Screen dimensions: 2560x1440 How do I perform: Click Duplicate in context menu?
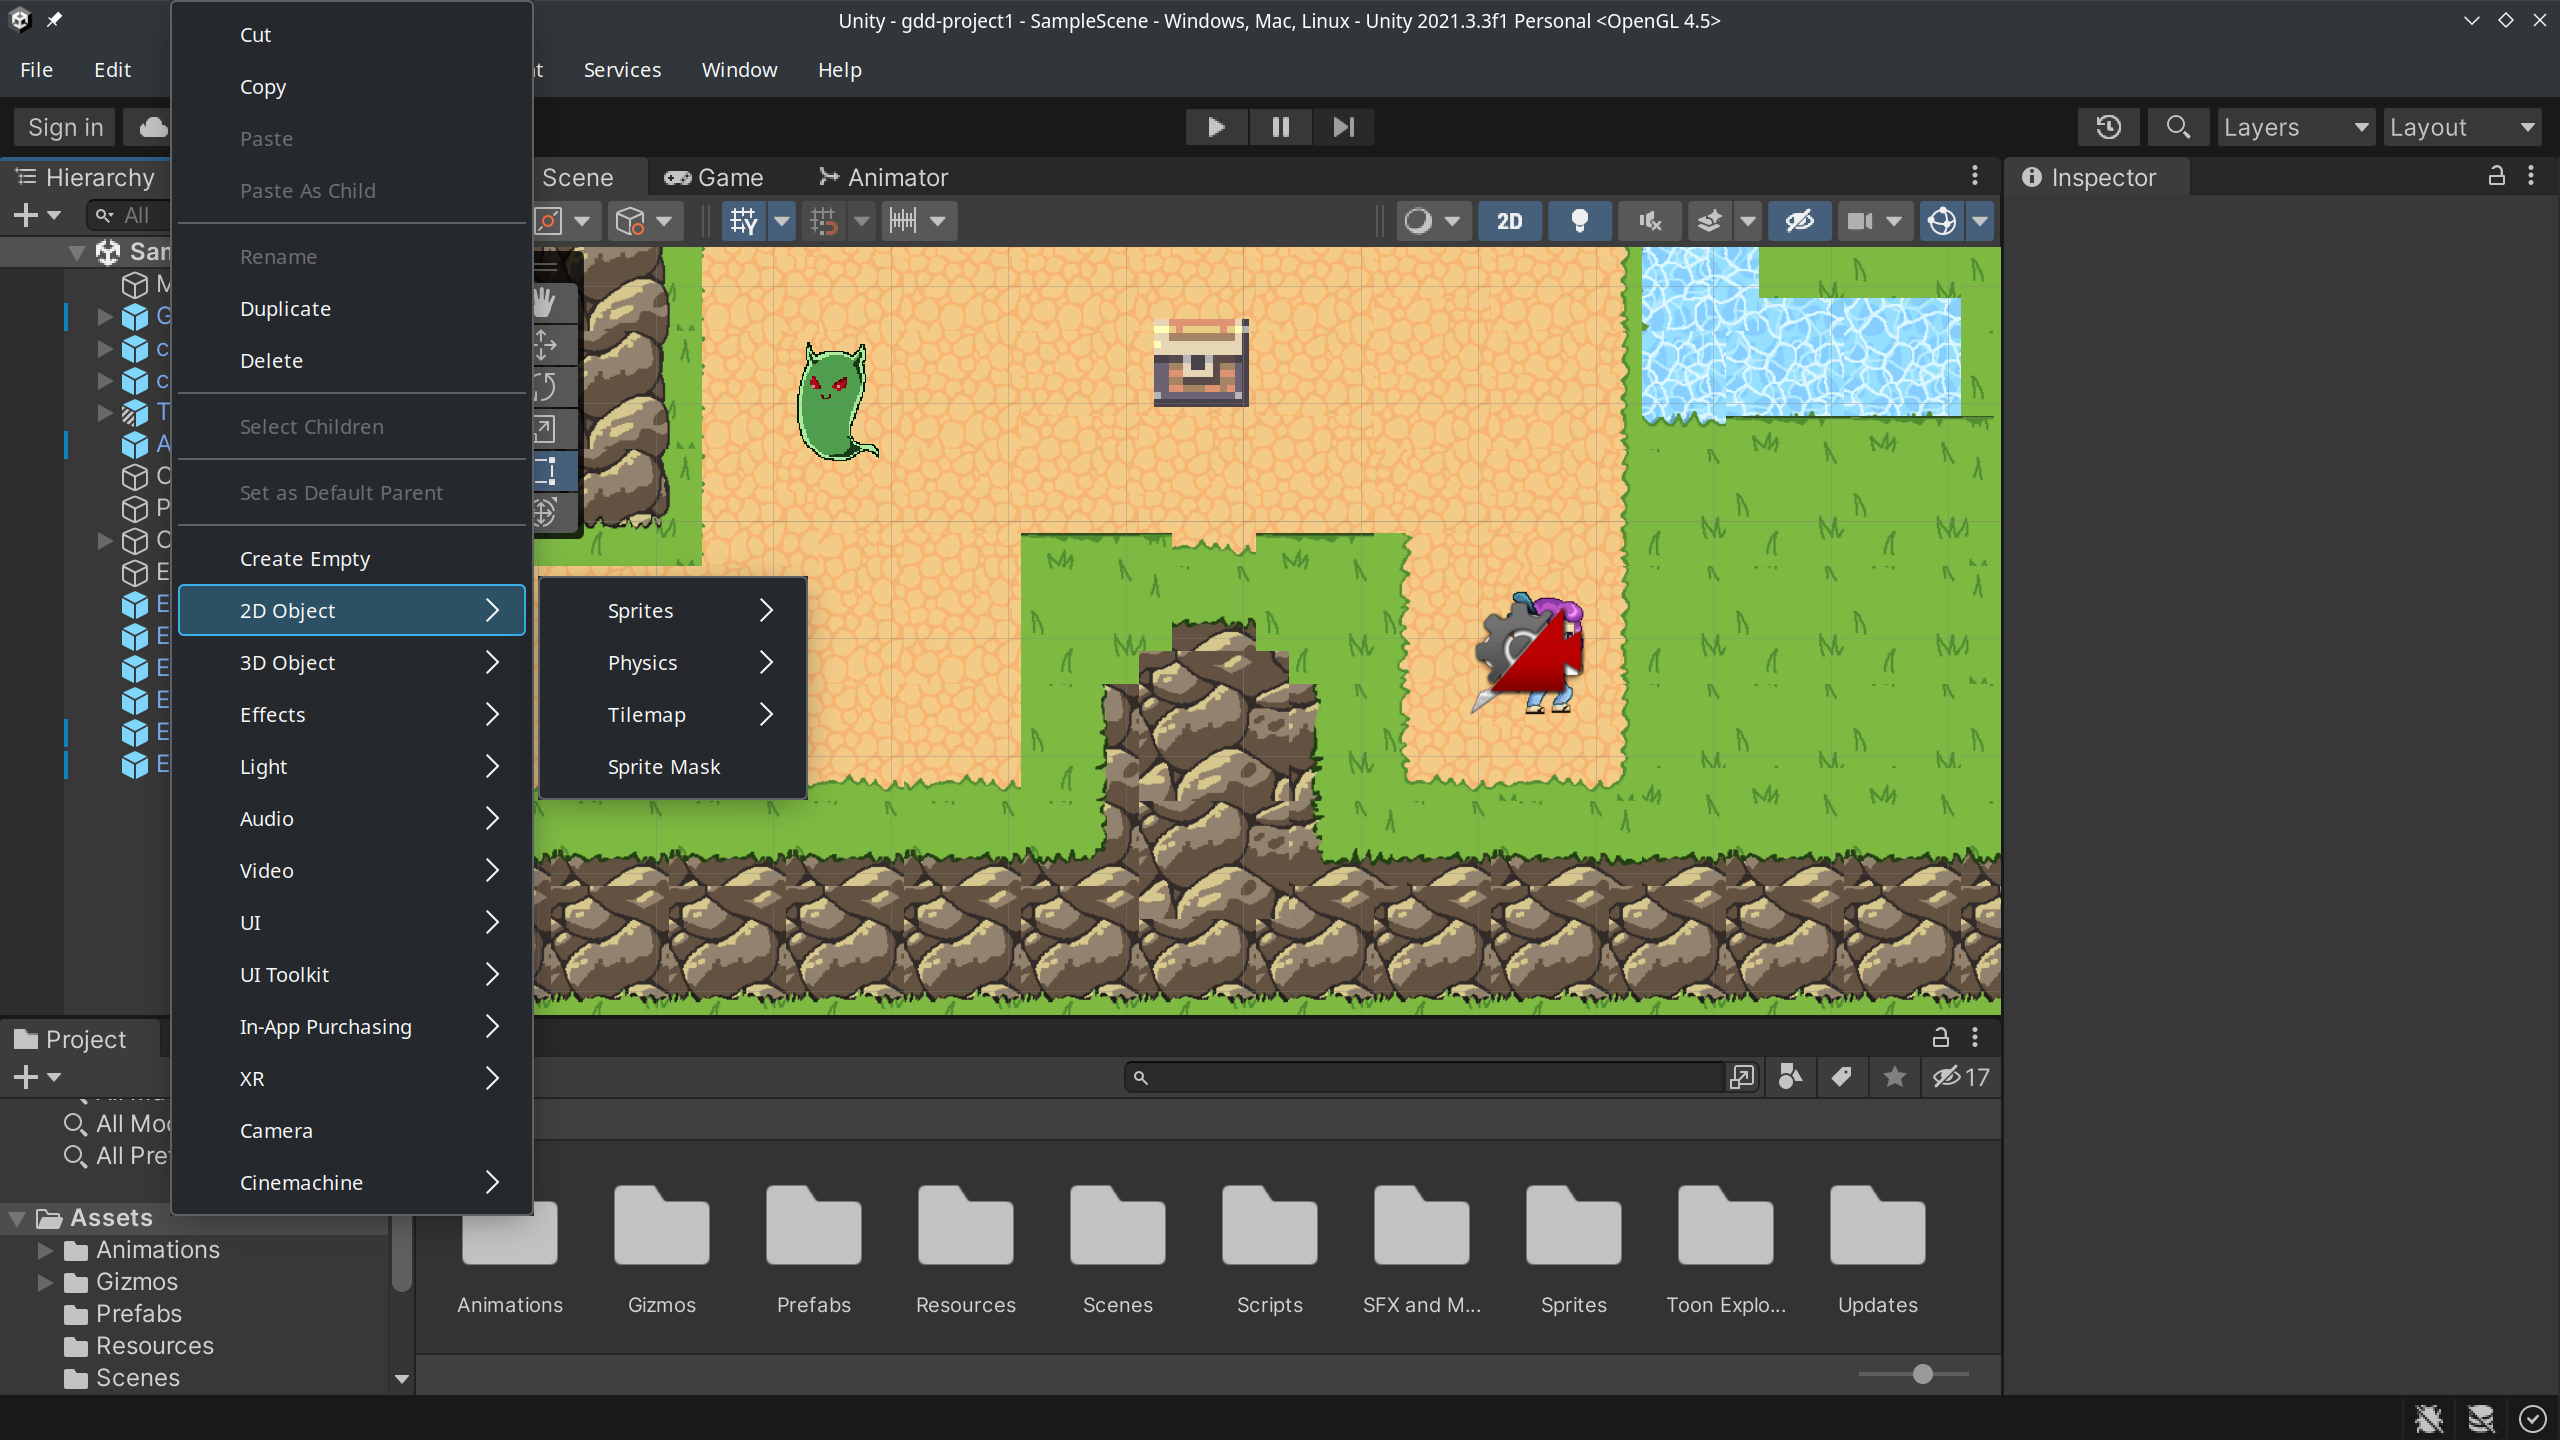pyautogui.click(x=287, y=308)
